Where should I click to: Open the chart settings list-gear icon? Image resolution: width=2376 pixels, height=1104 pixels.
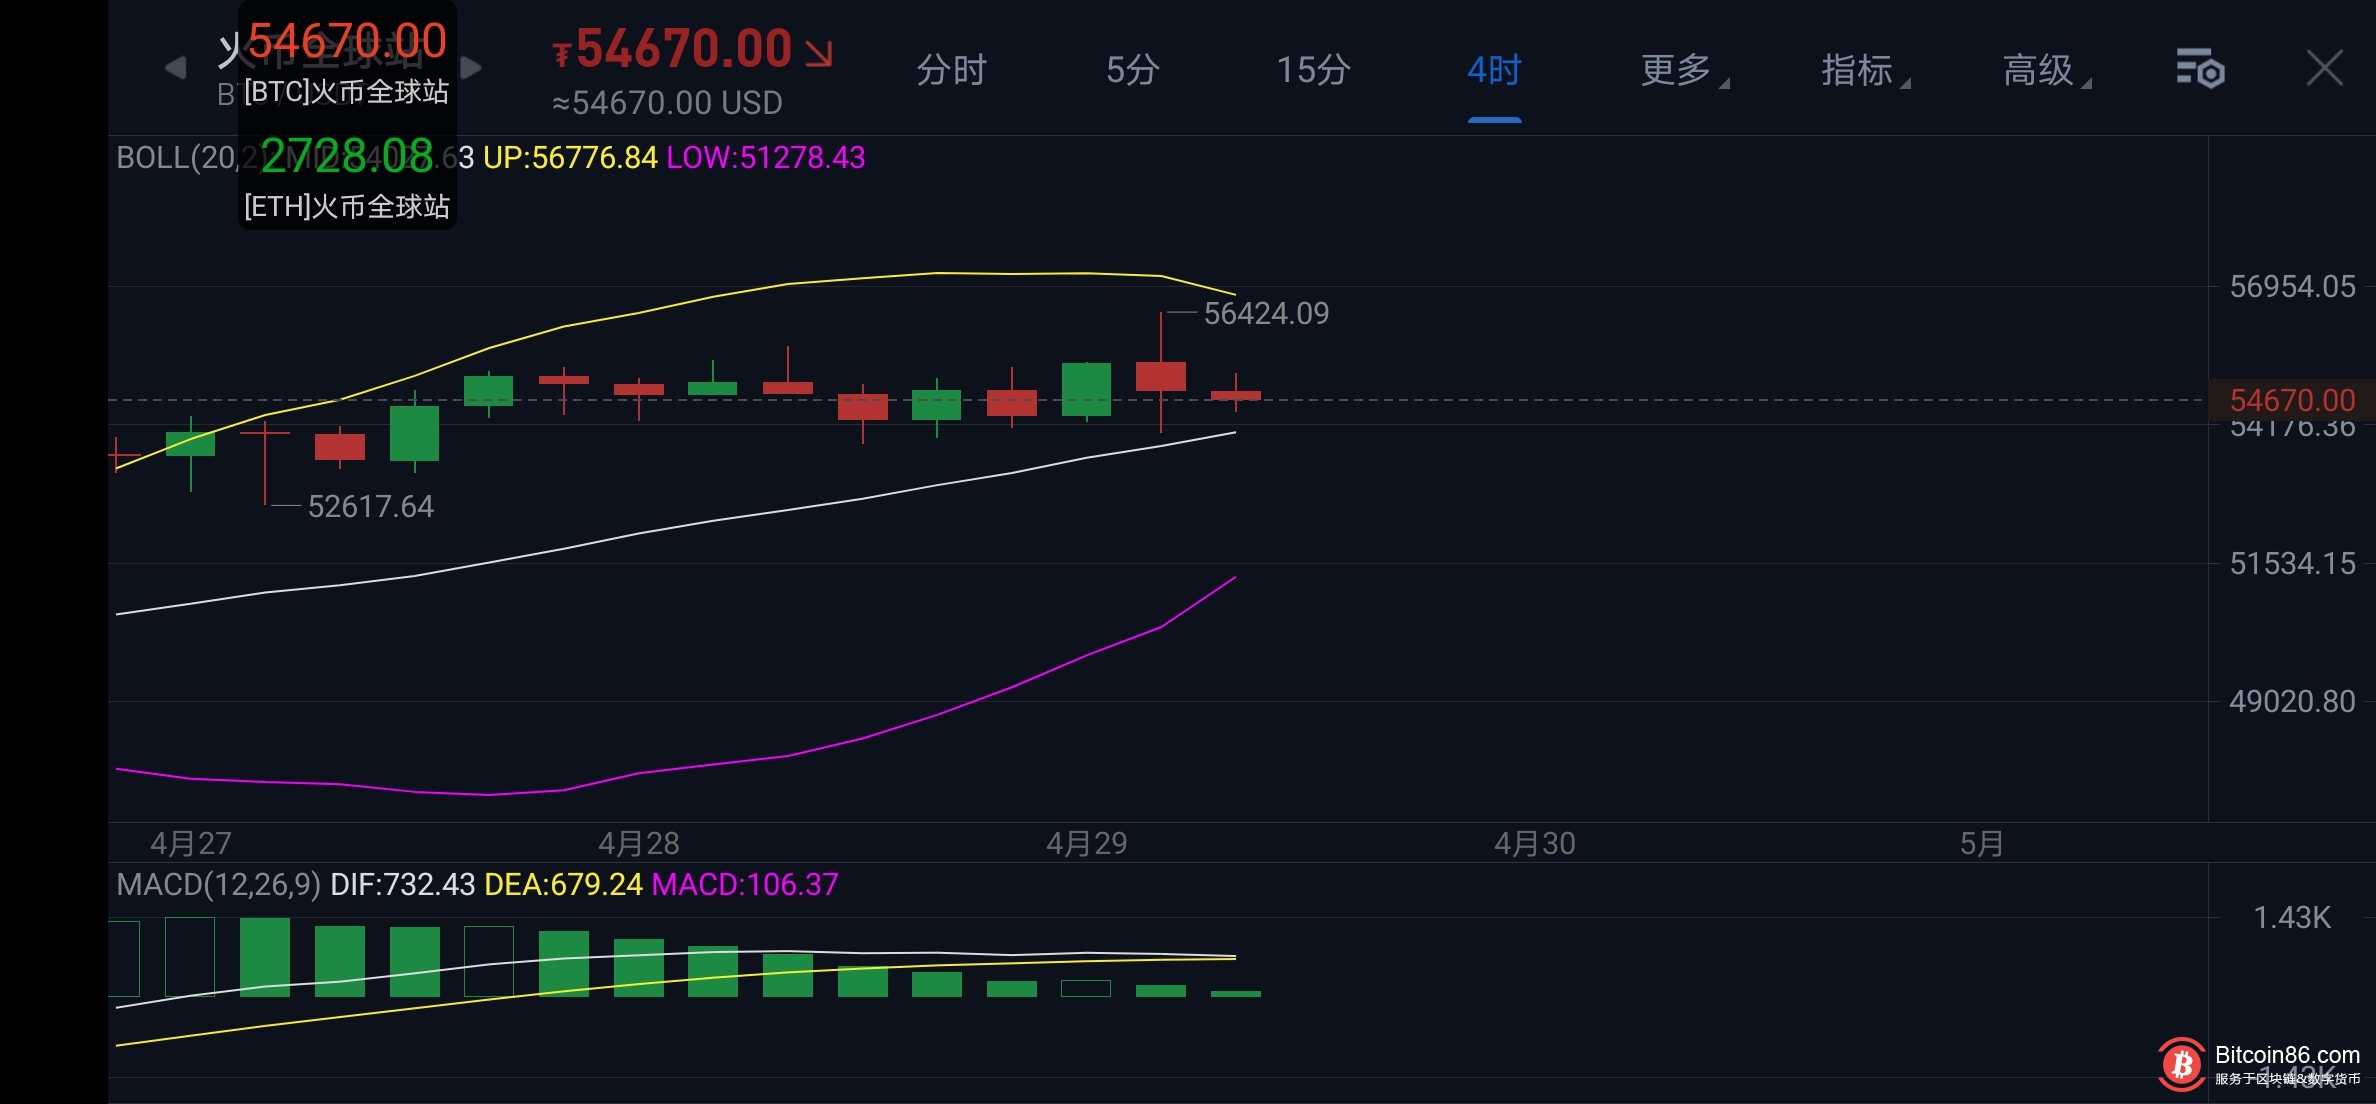tap(2199, 69)
